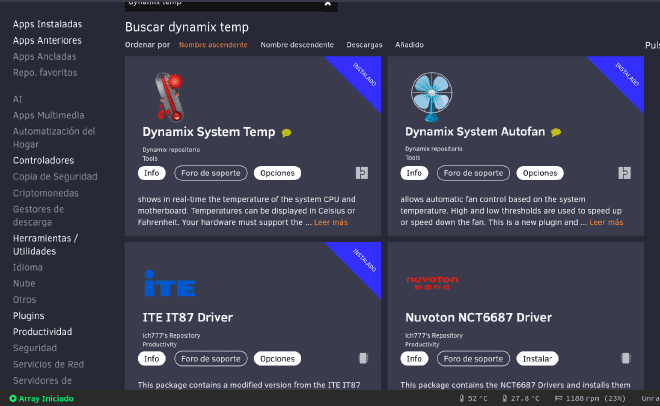This screenshot has width=660, height=406.
Task: Click the Array Iniciado status text
Action: click(x=46, y=398)
